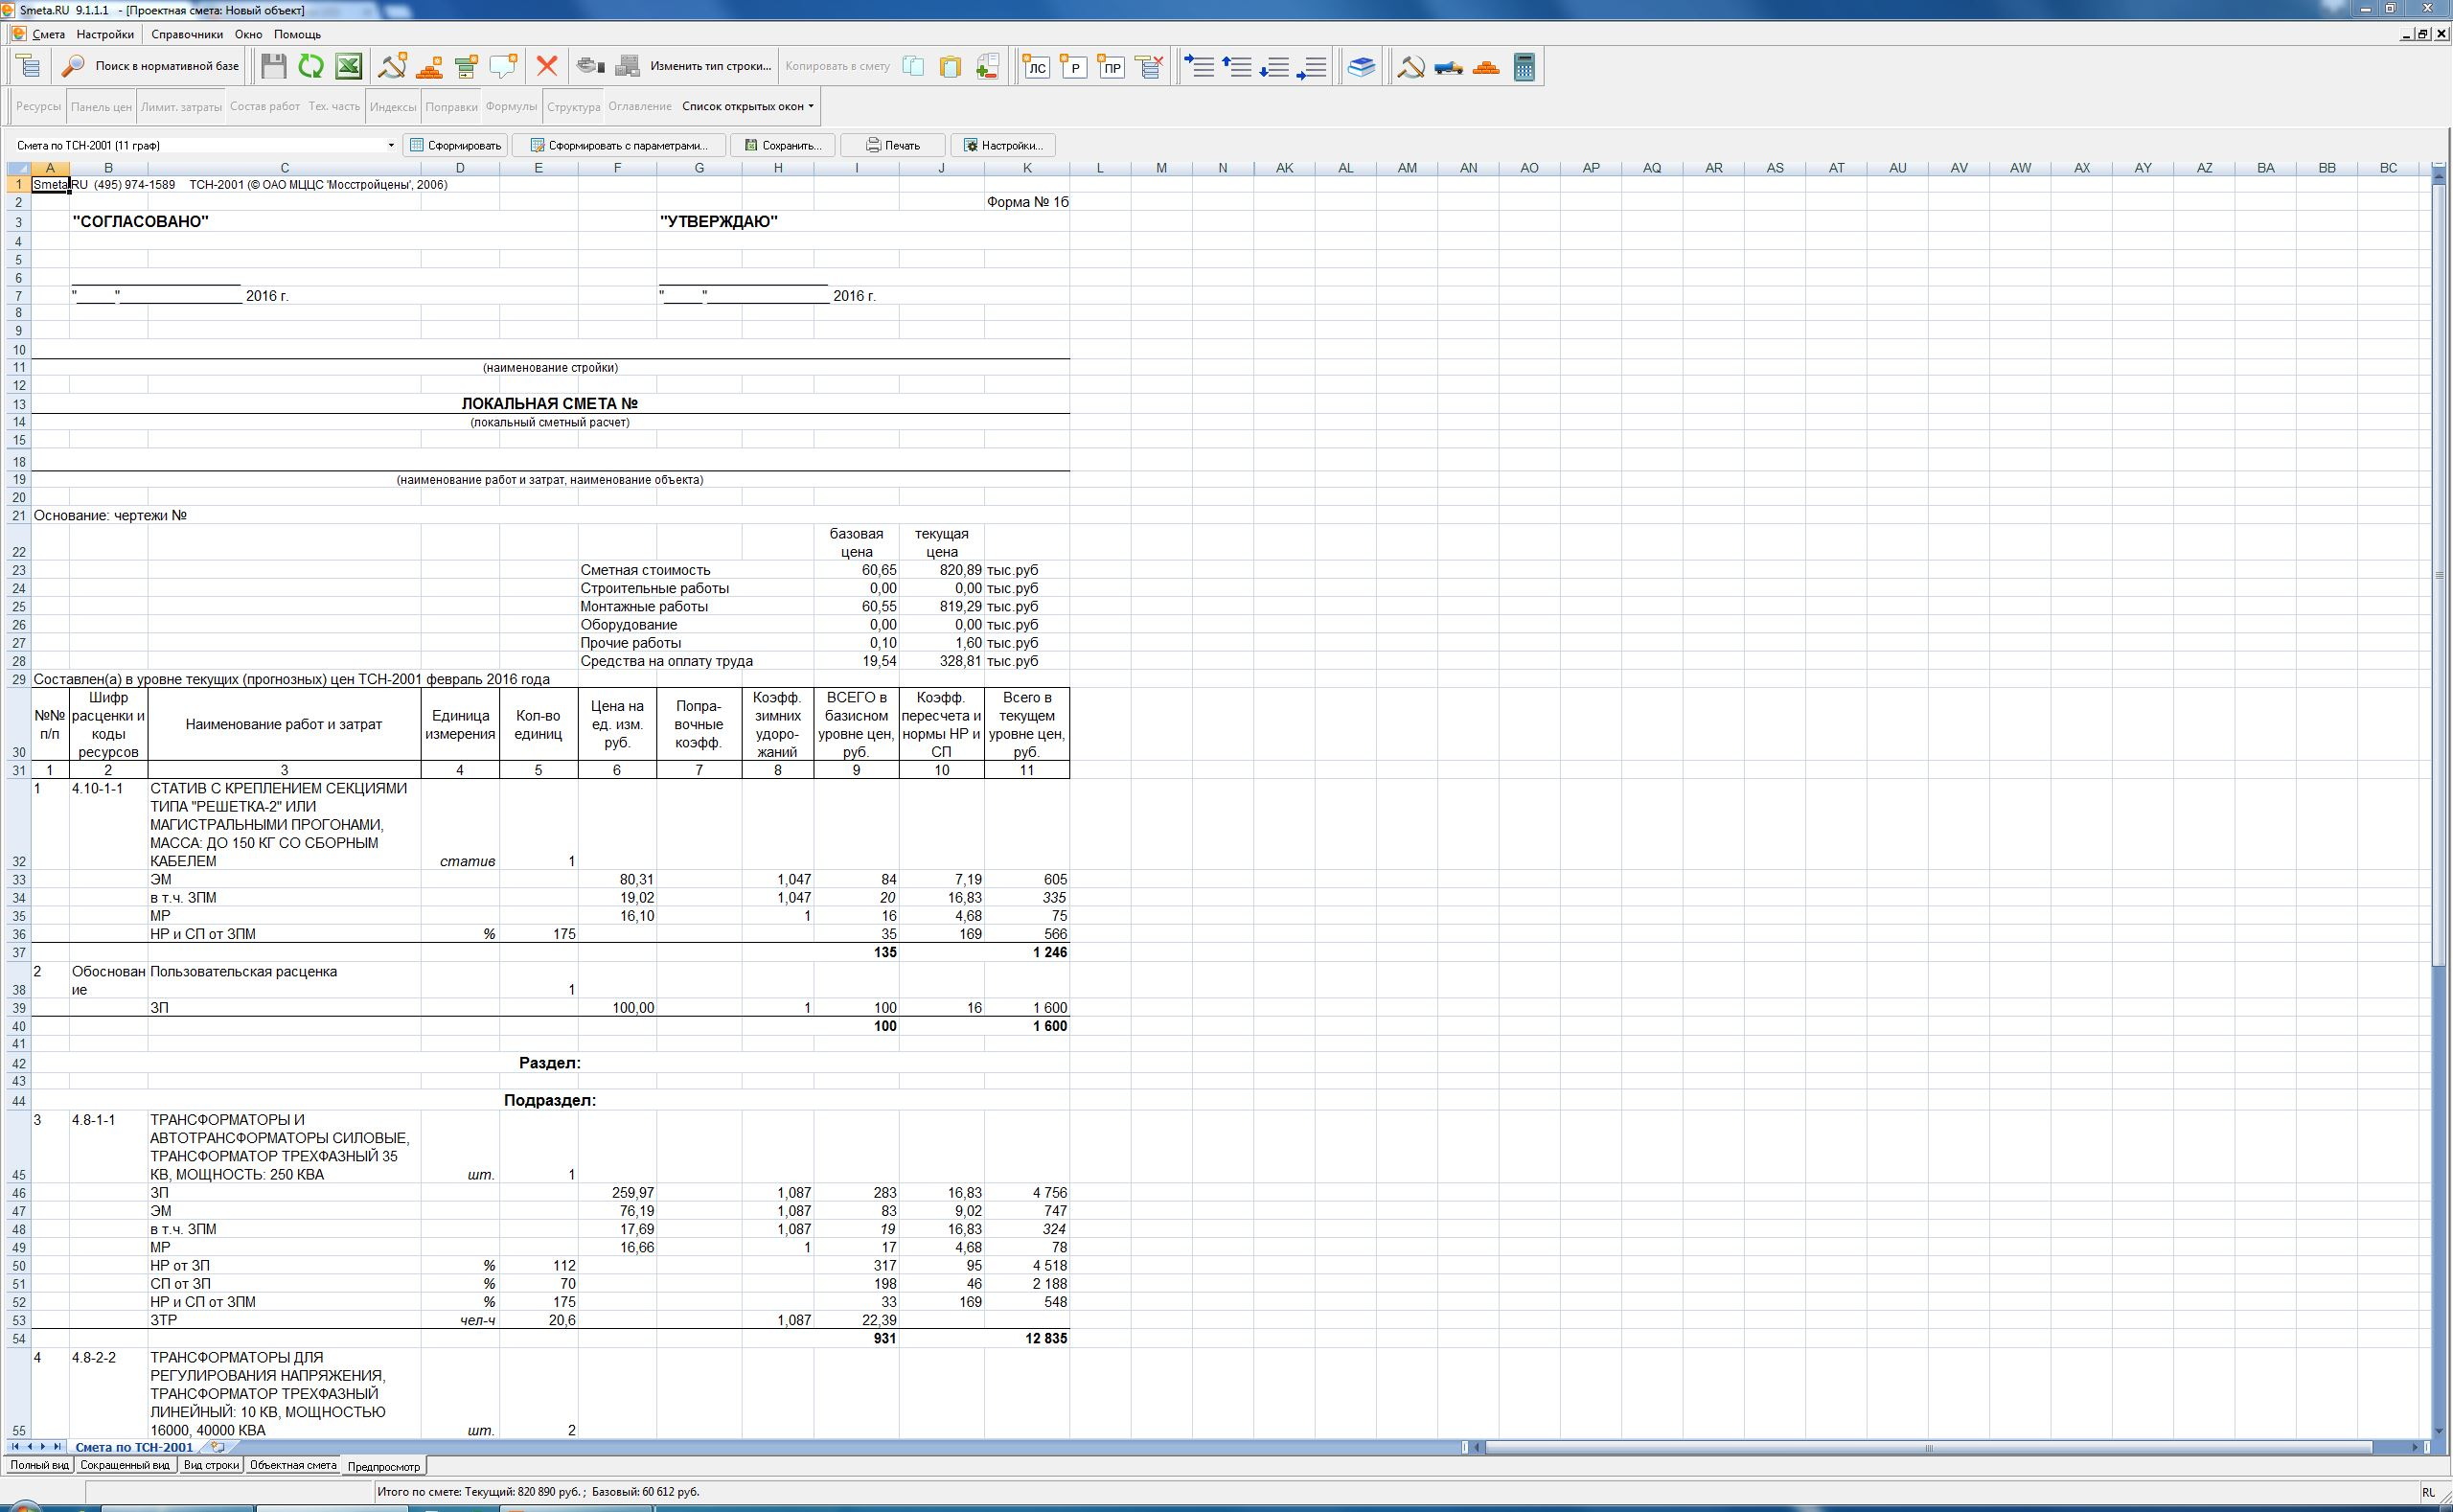Click the blue truck machines icon
Screen dimensions: 2453x1512
(x=1449, y=66)
